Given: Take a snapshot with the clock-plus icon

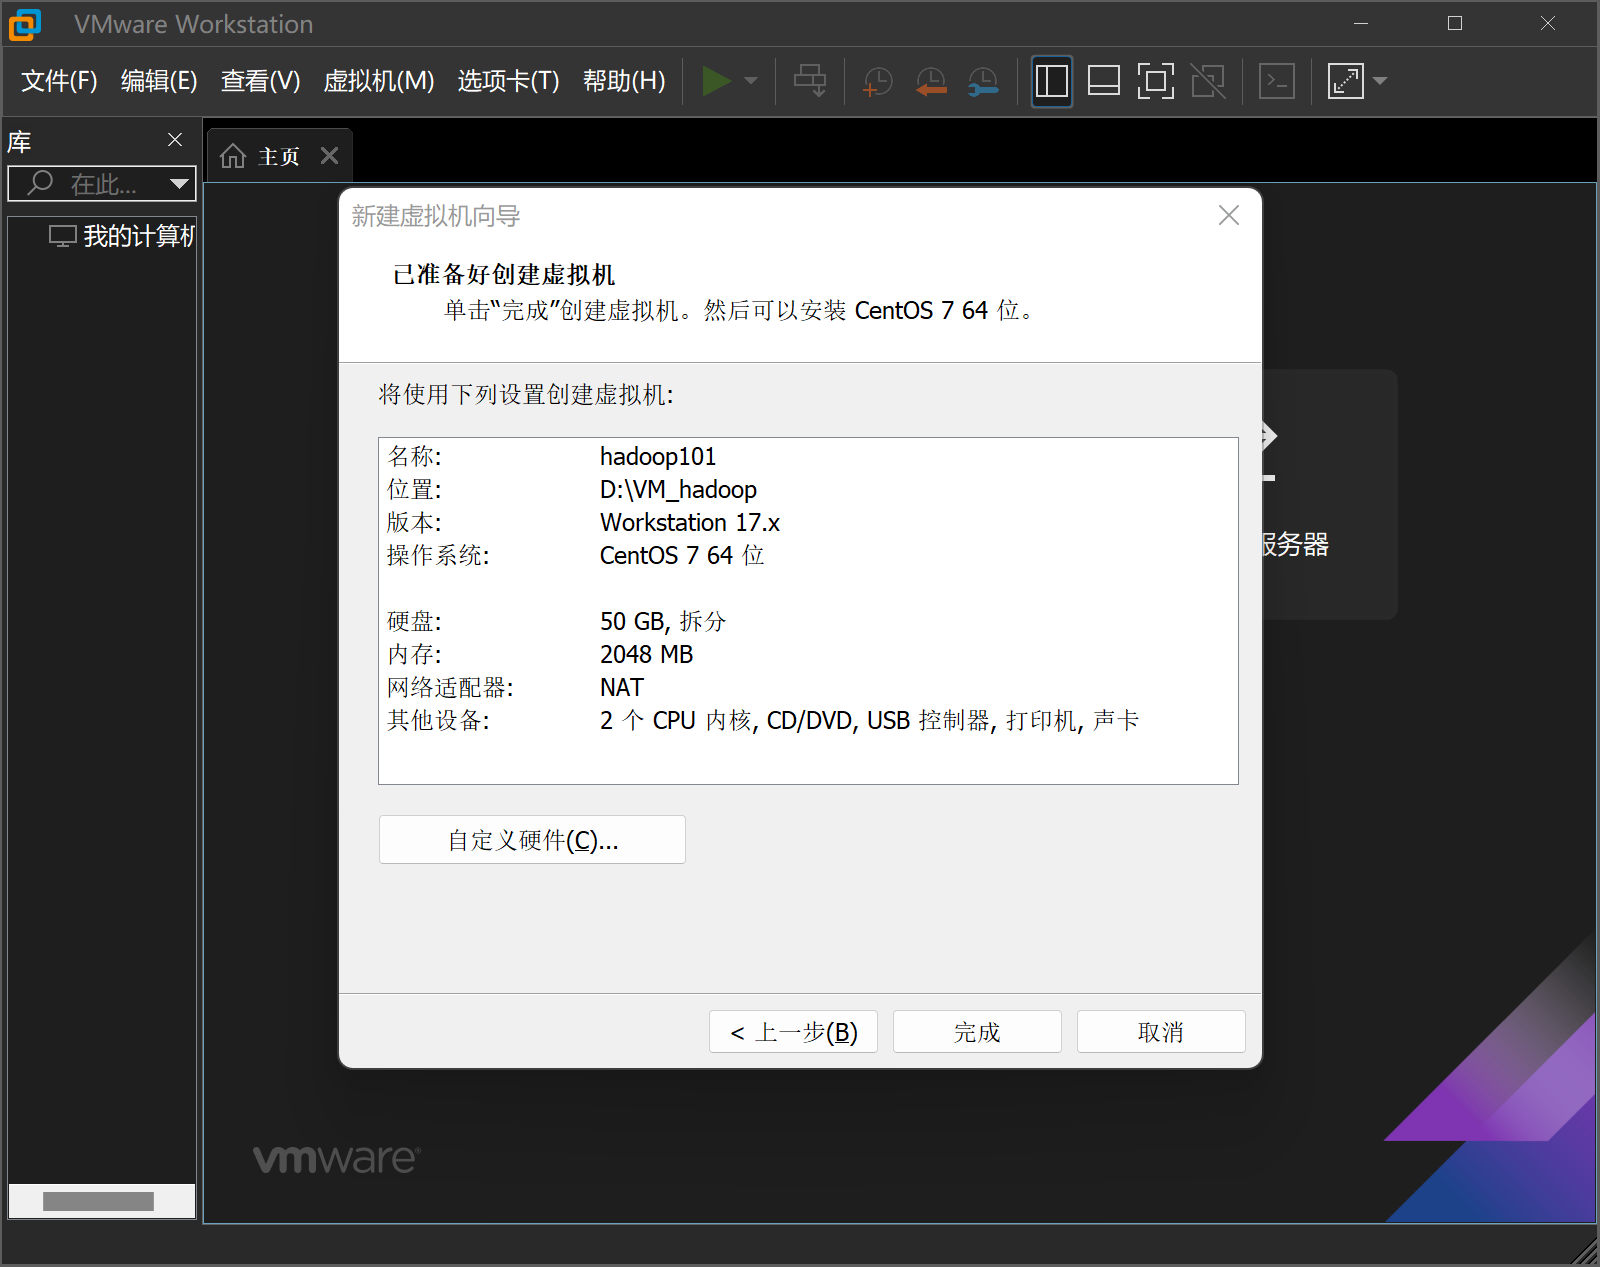Looking at the screenshot, I should pos(877,81).
